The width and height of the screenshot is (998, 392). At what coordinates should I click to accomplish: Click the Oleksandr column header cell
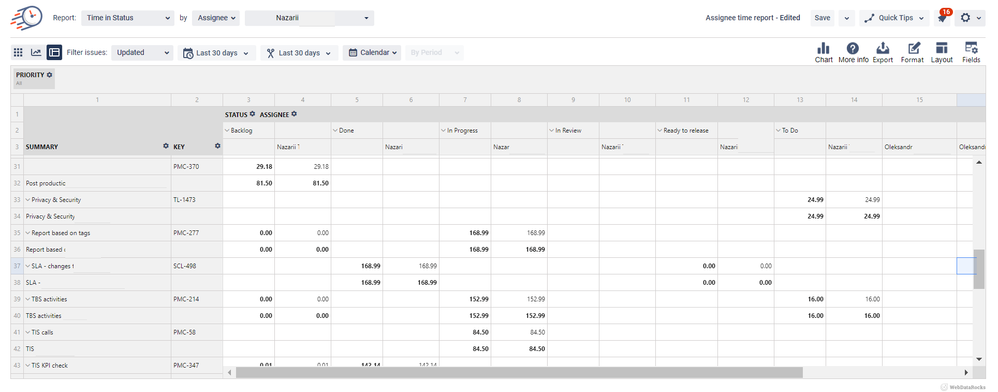[x=919, y=146]
